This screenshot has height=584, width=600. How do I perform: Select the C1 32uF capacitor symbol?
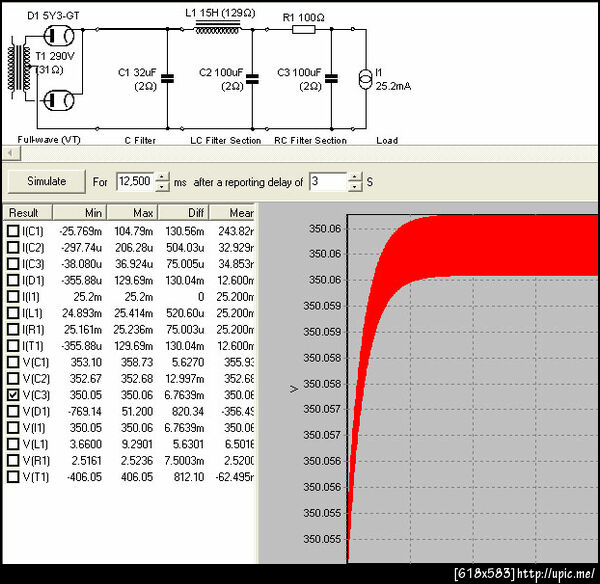click(x=167, y=78)
